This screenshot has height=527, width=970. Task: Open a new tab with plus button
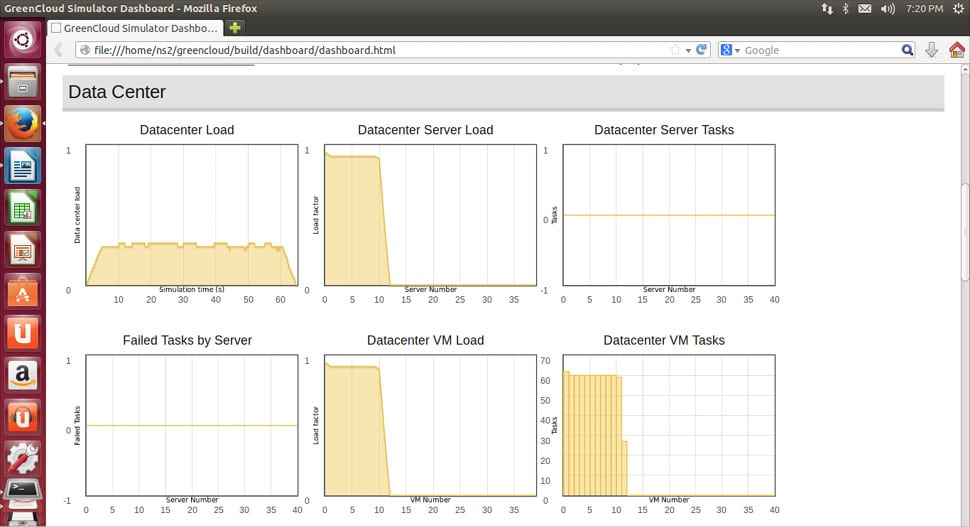[x=235, y=28]
